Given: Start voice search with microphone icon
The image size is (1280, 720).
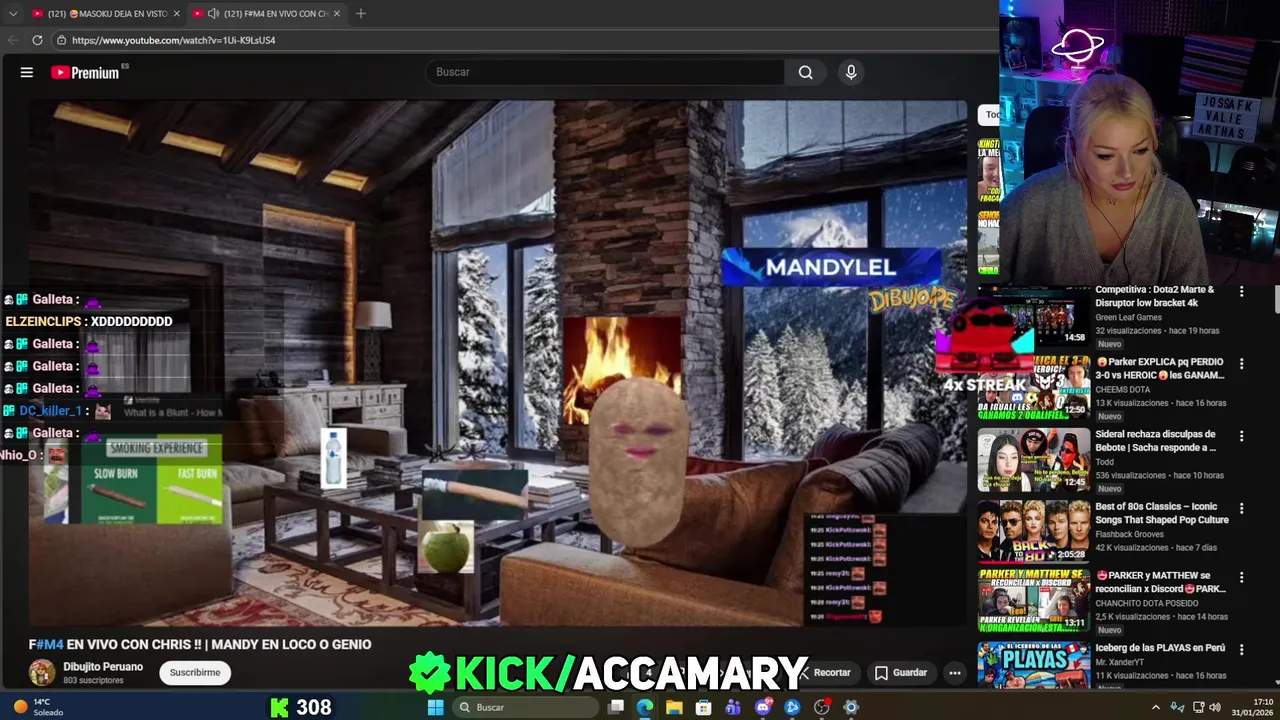Looking at the screenshot, I should 851,72.
